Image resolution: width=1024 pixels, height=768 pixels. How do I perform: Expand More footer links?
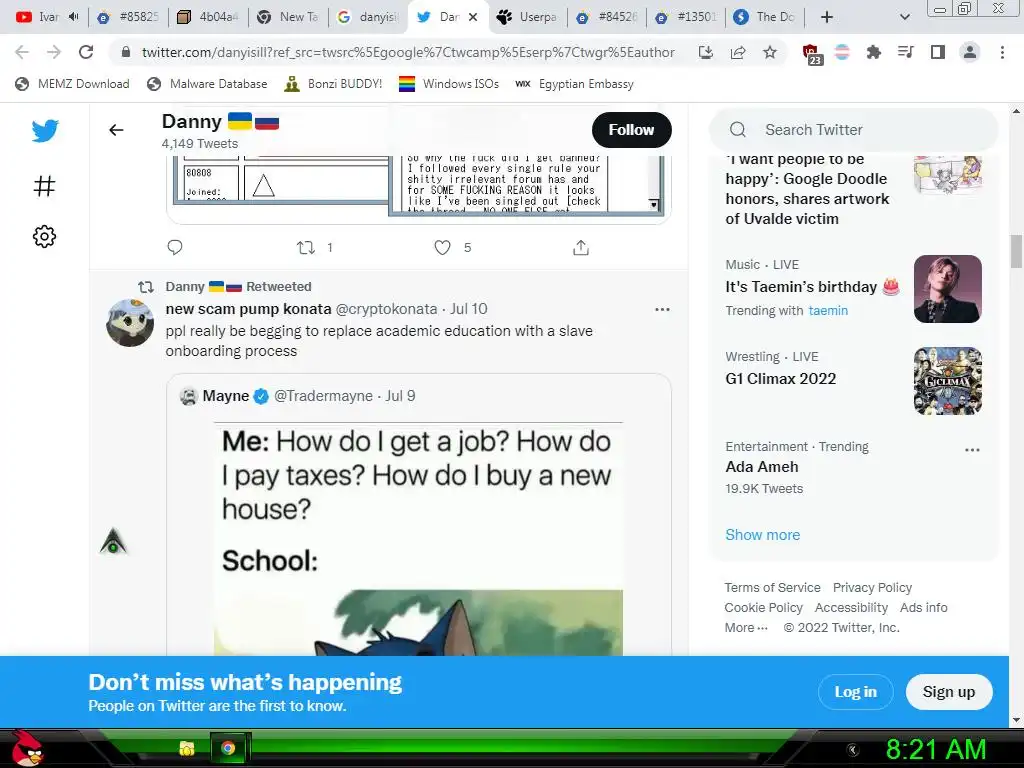coord(746,628)
